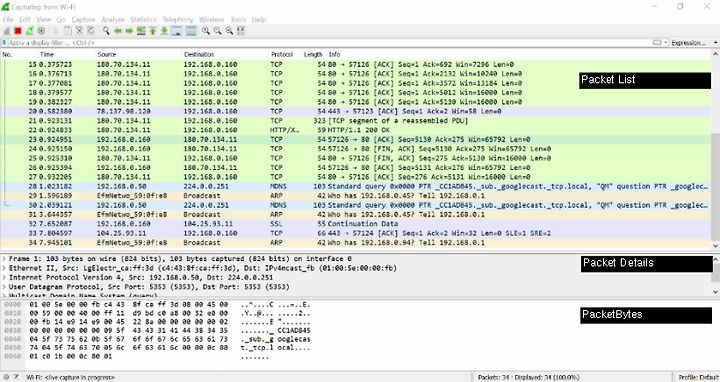Jump to the first packet icon
The image size is (720, 382).
(152, 31)
